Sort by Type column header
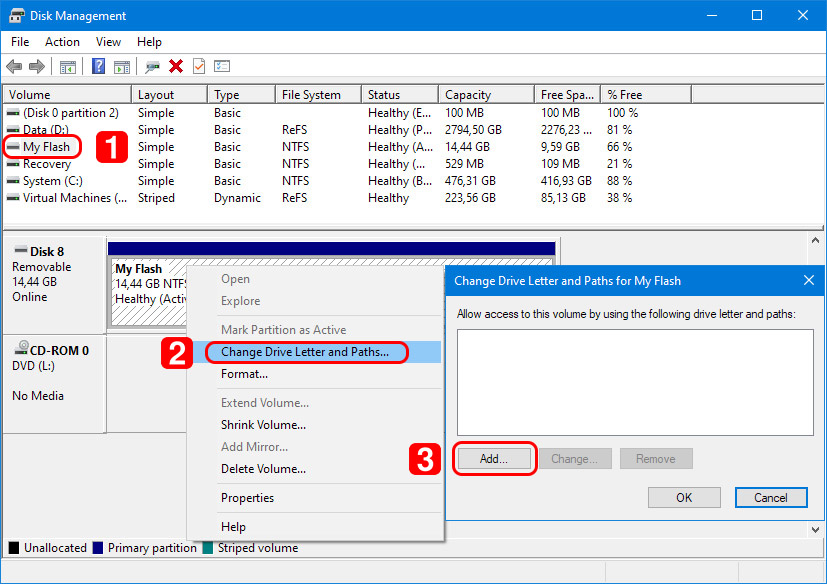Screen dimensions: 827x584 pos(242,94)
